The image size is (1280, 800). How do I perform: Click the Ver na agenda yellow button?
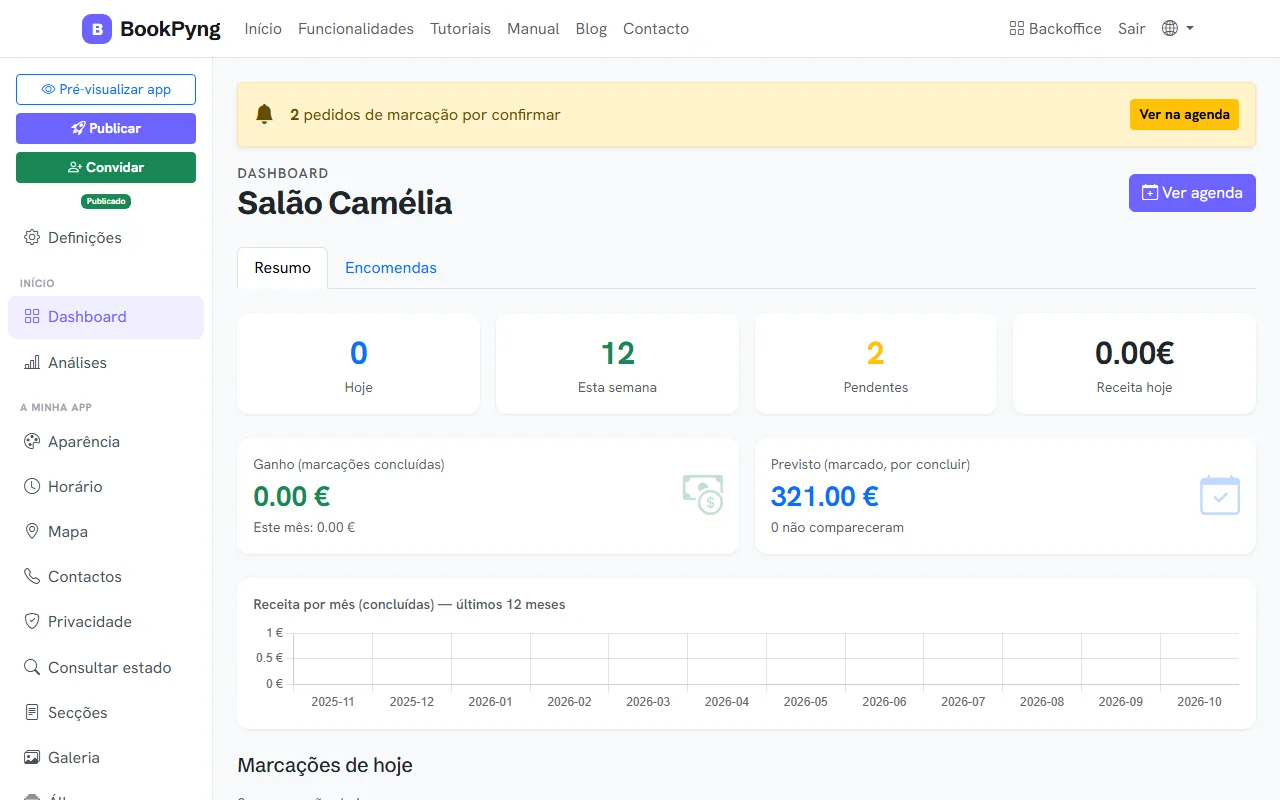point(1184,114)
